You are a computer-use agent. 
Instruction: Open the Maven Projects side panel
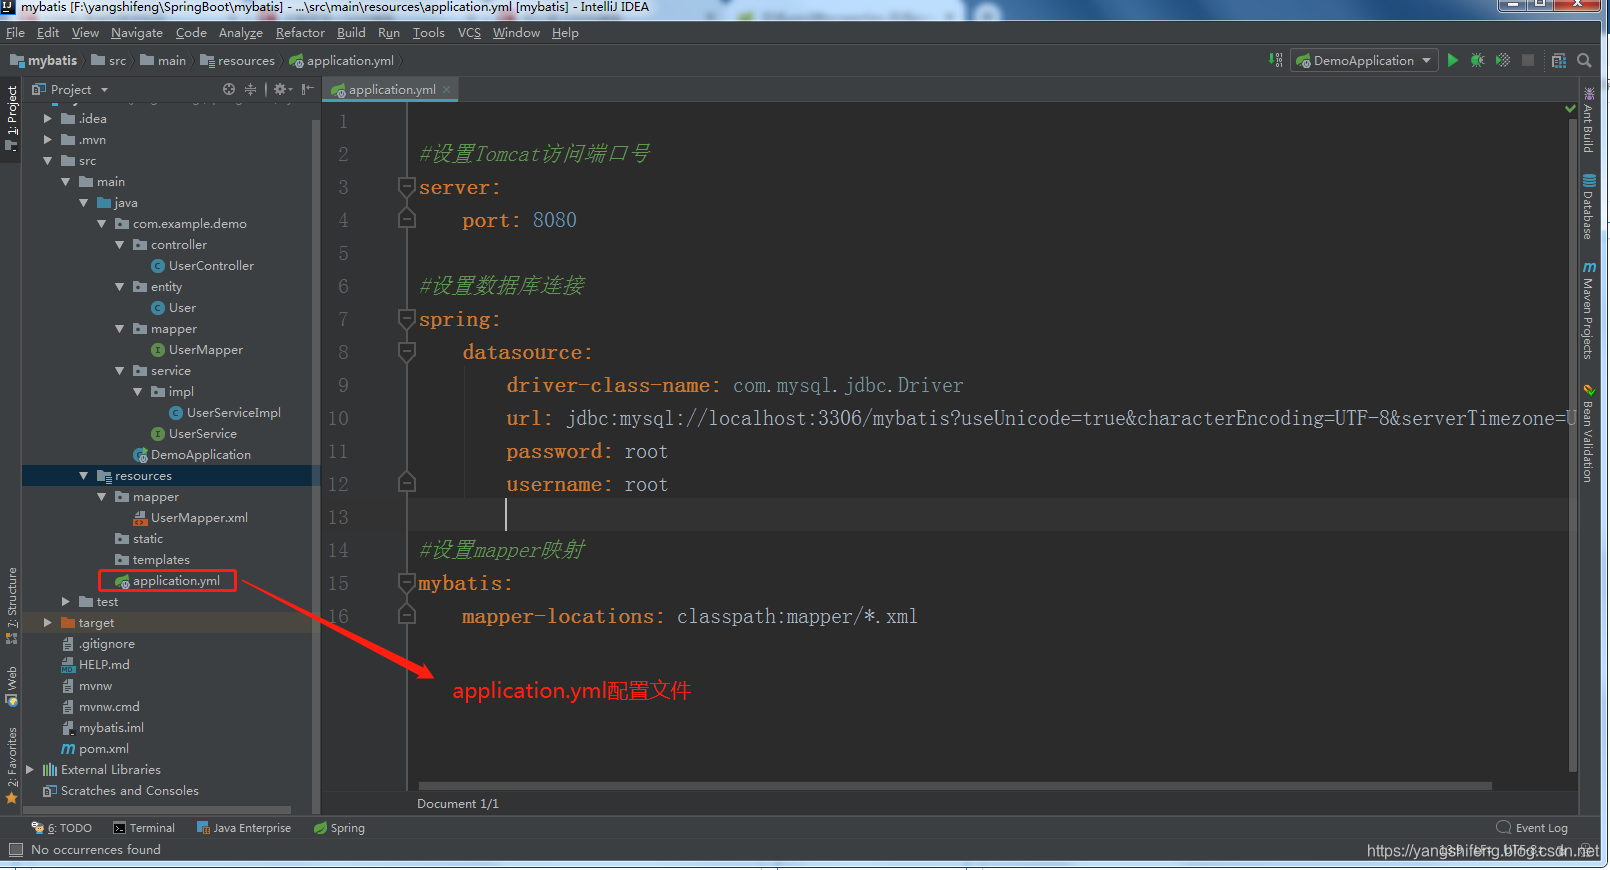click(1588, 311)
